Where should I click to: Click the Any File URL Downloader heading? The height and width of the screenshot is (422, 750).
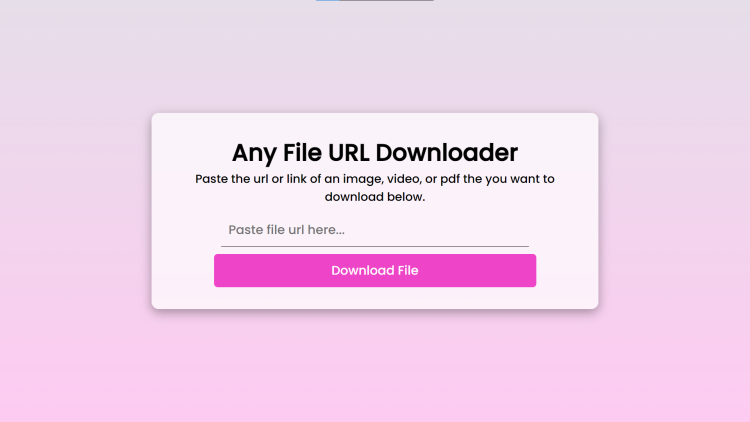[375, 153]
